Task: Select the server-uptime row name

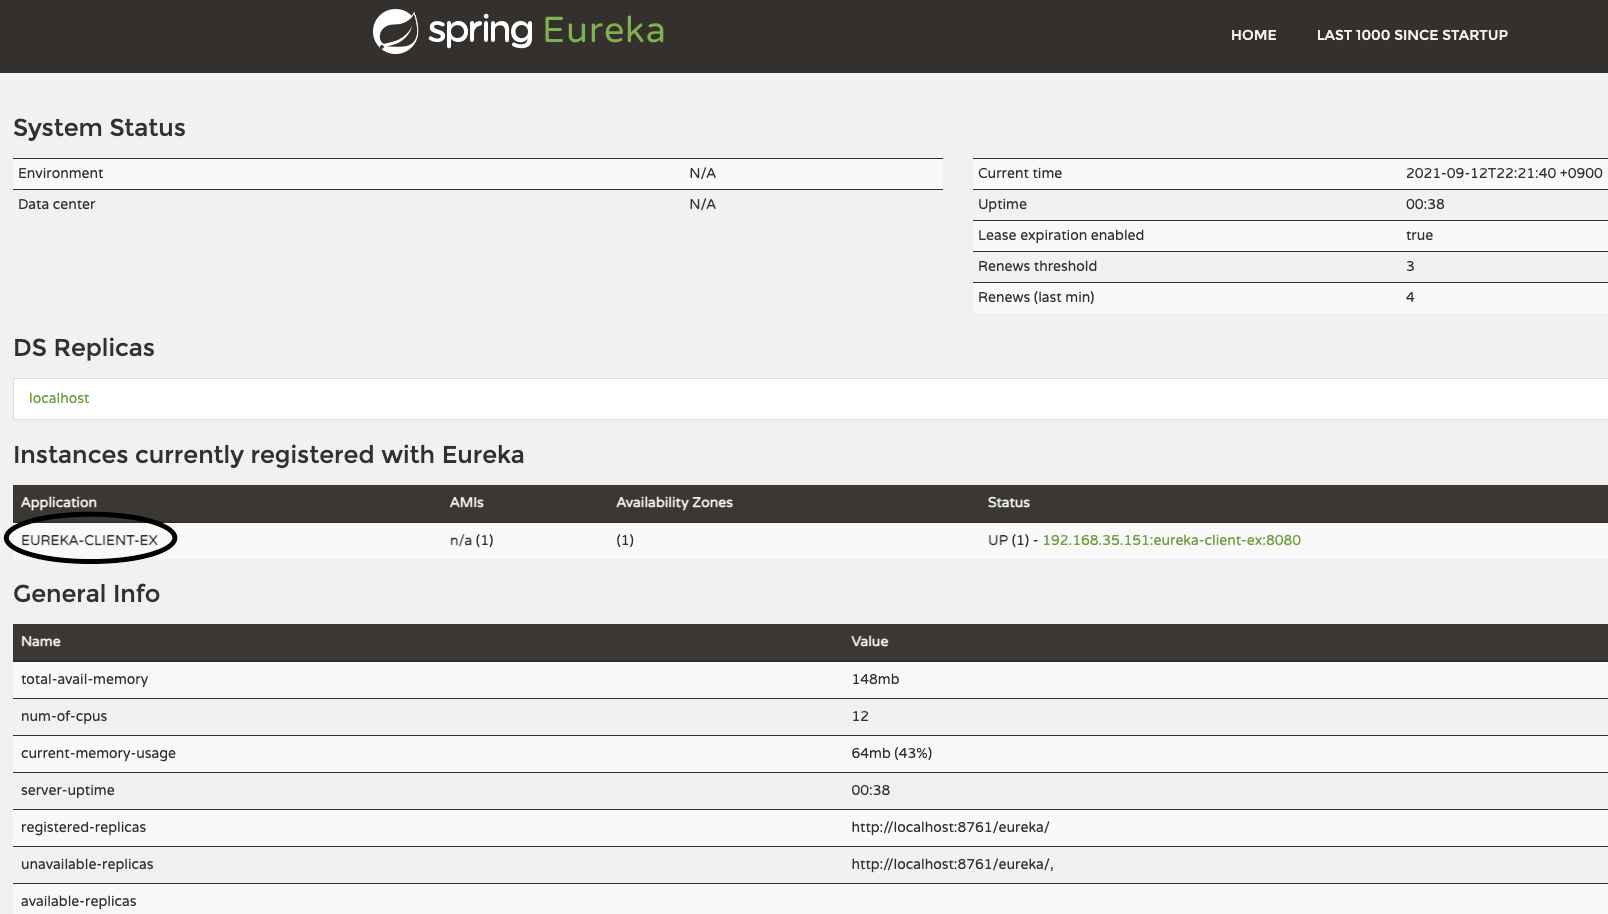Action: 67,790
